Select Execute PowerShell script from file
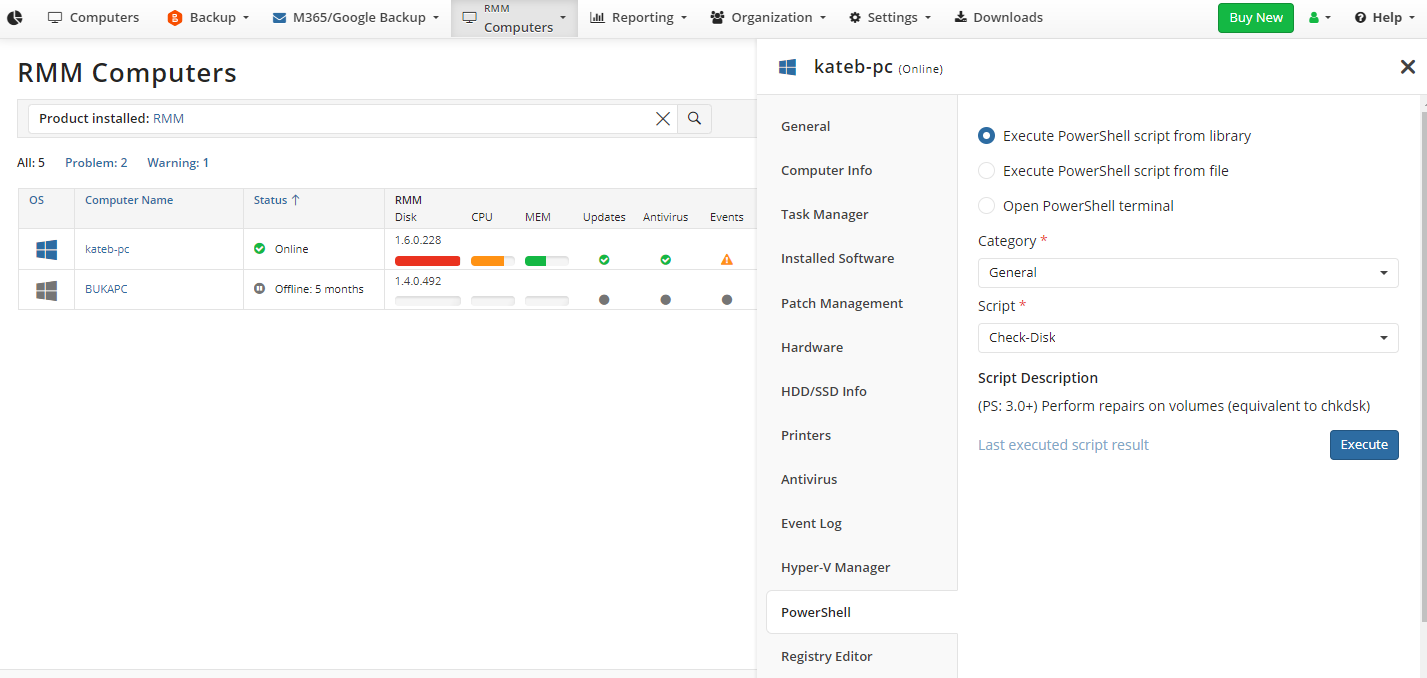The height and width of the screenshot is (678, 1427). click(986, 170)
